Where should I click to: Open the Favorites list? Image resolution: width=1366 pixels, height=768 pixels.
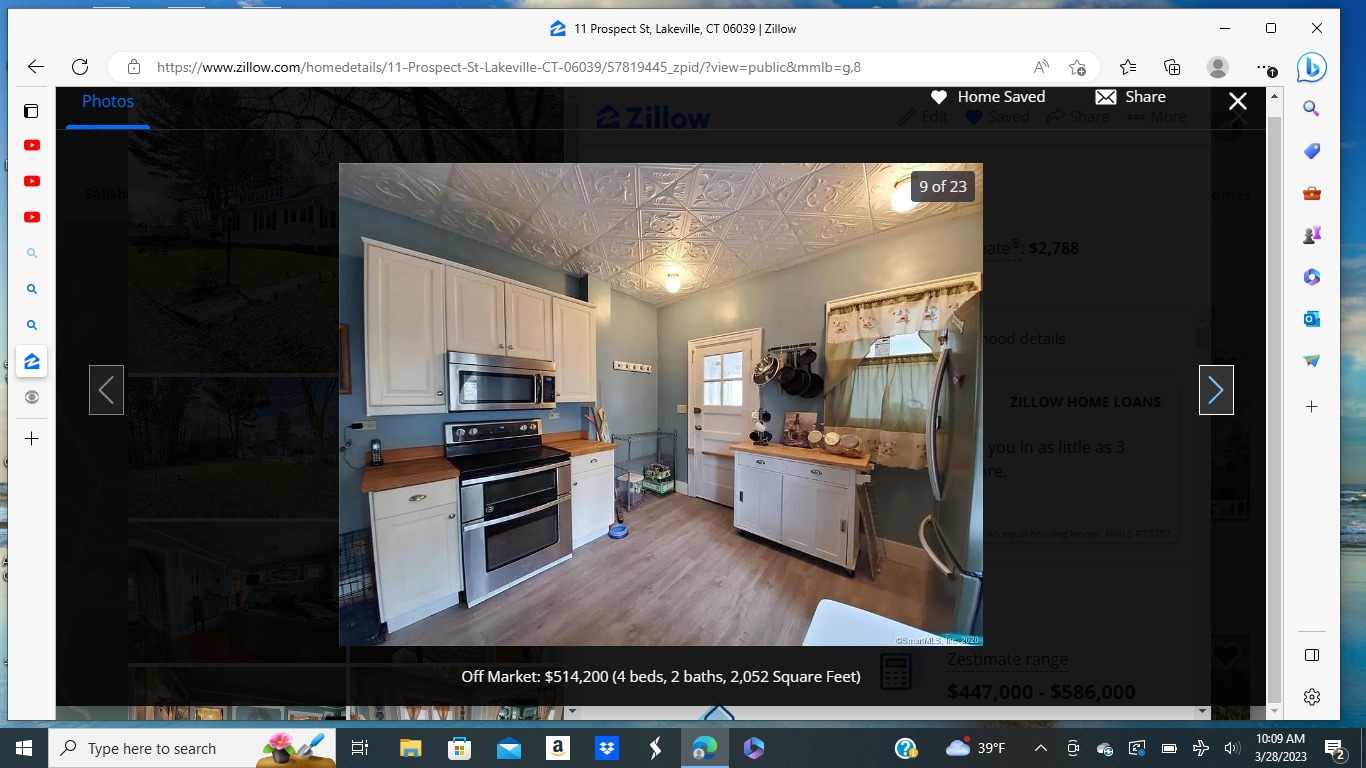coord(1128,67)
